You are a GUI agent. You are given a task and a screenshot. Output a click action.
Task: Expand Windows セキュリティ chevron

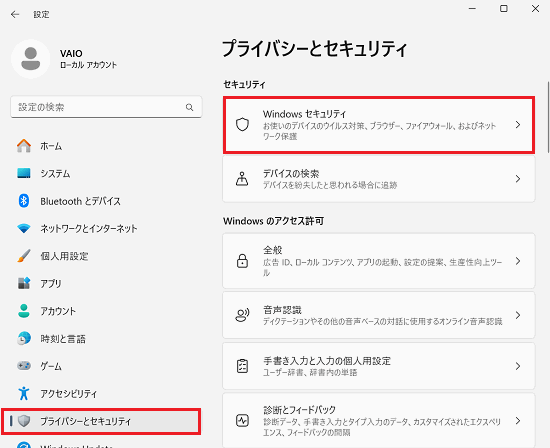pyautogui.click(x=518, y=125)
